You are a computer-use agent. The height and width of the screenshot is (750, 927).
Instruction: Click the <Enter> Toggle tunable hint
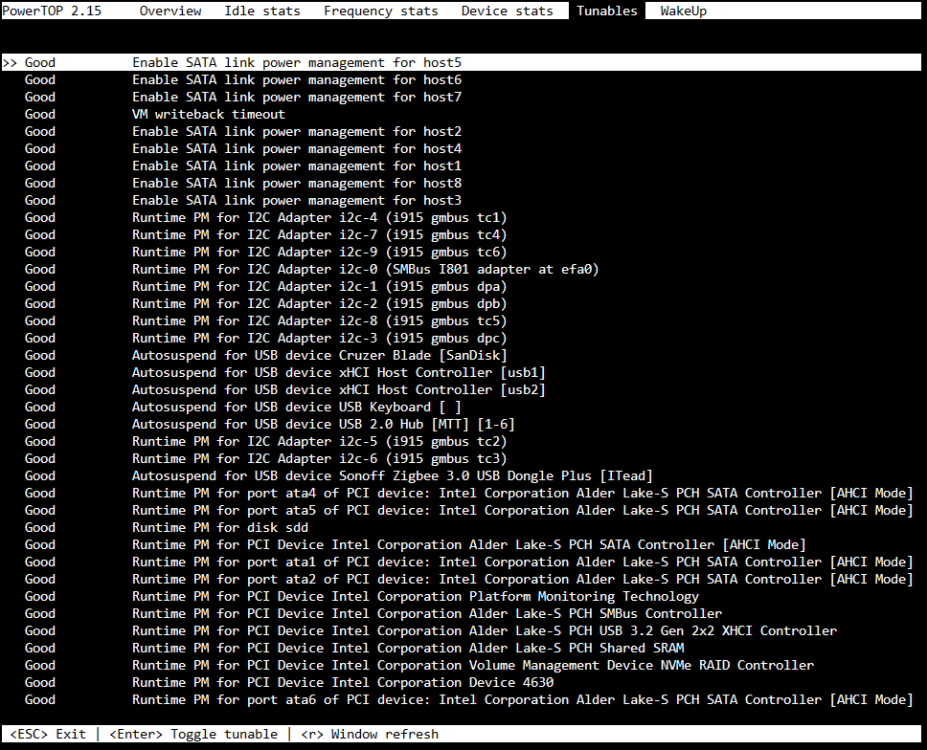[x=193, y=734]
